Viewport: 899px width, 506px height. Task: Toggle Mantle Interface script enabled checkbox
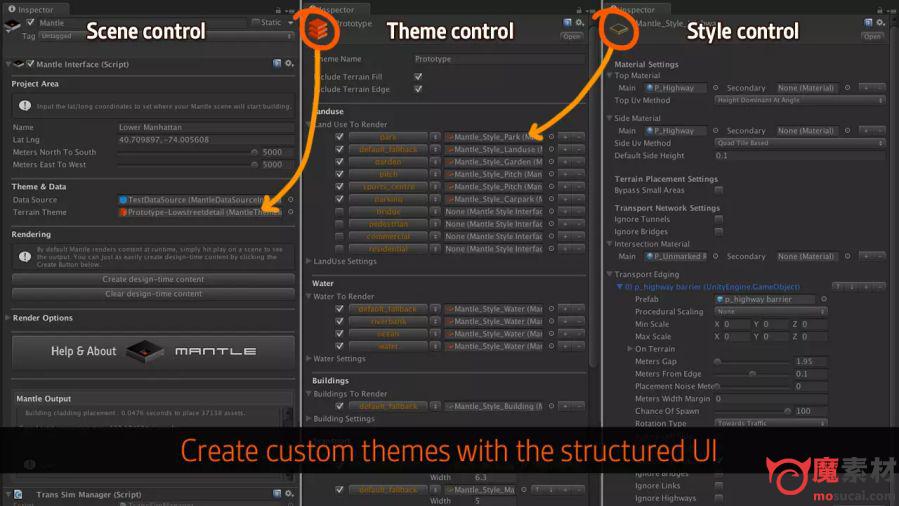(30, 64)
